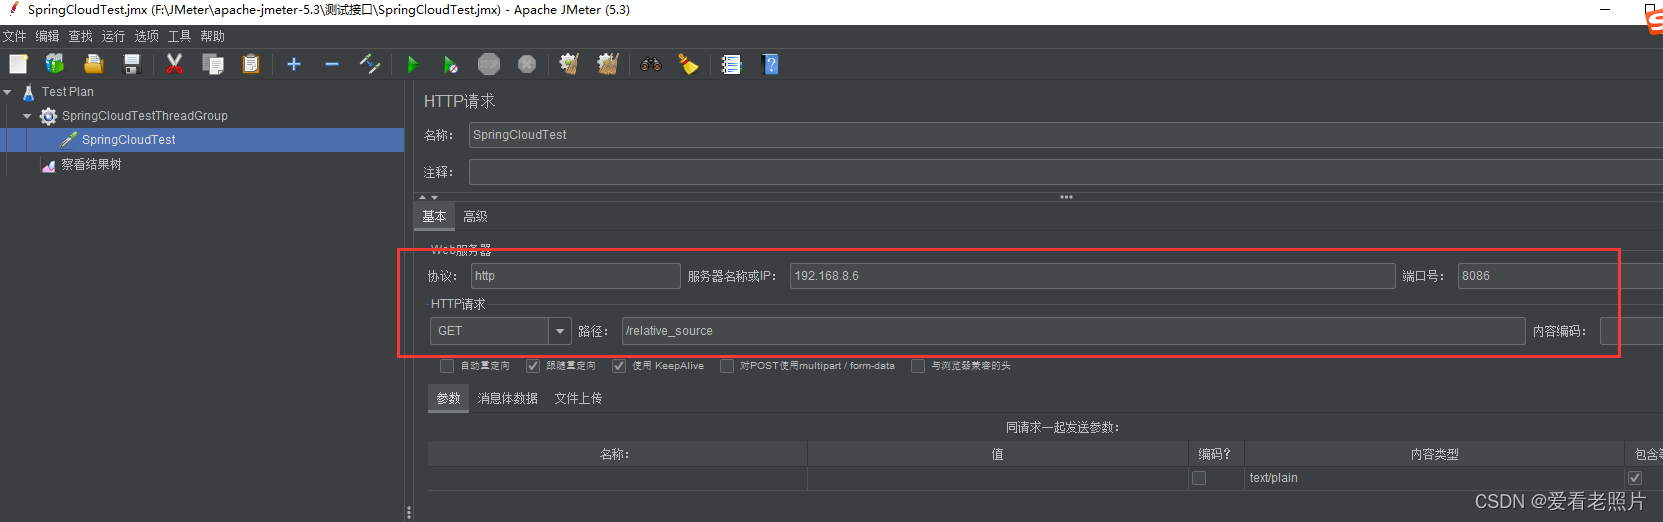The height and width of the screenshot is (522, 1663).
Task: Collapse the SpringCloudTestThreadGroup node arrow
Action: (x=27, y=116)
